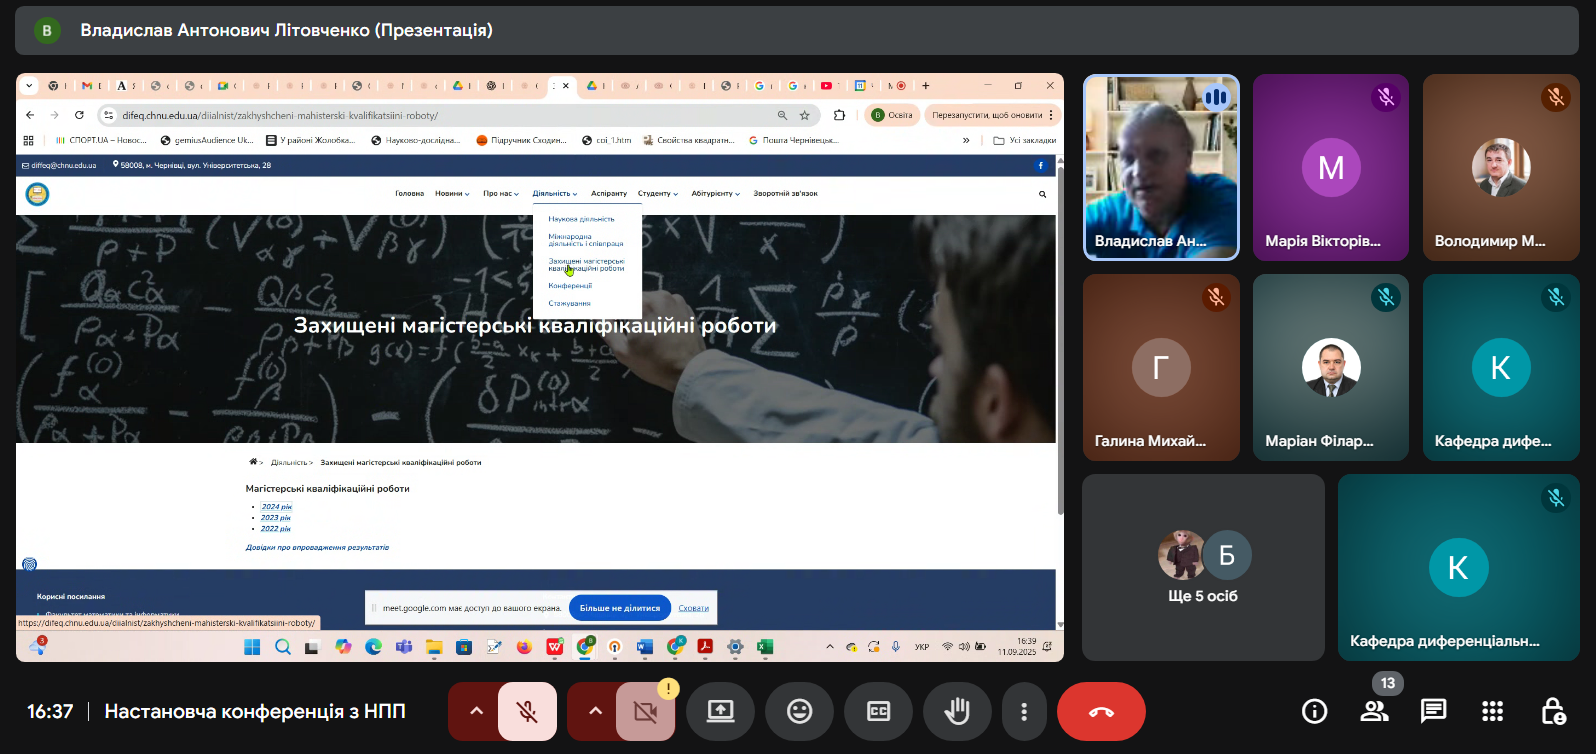Select Марія Вікторів... participant tile
The width and height of the screenshot is (1596, 754).
click(1331, 168)
